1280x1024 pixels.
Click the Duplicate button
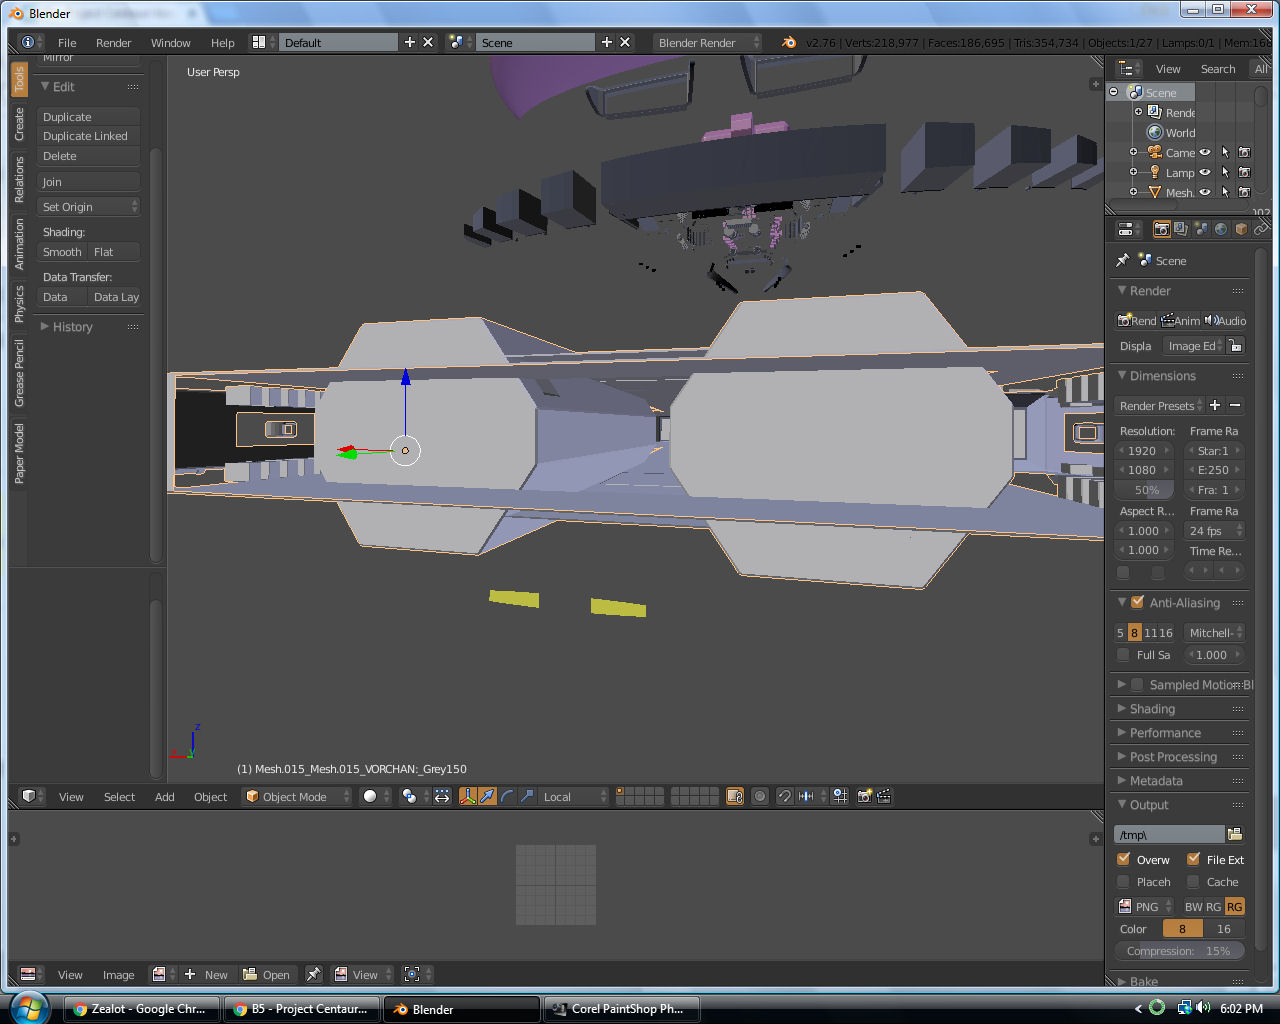tap(89, 116)
